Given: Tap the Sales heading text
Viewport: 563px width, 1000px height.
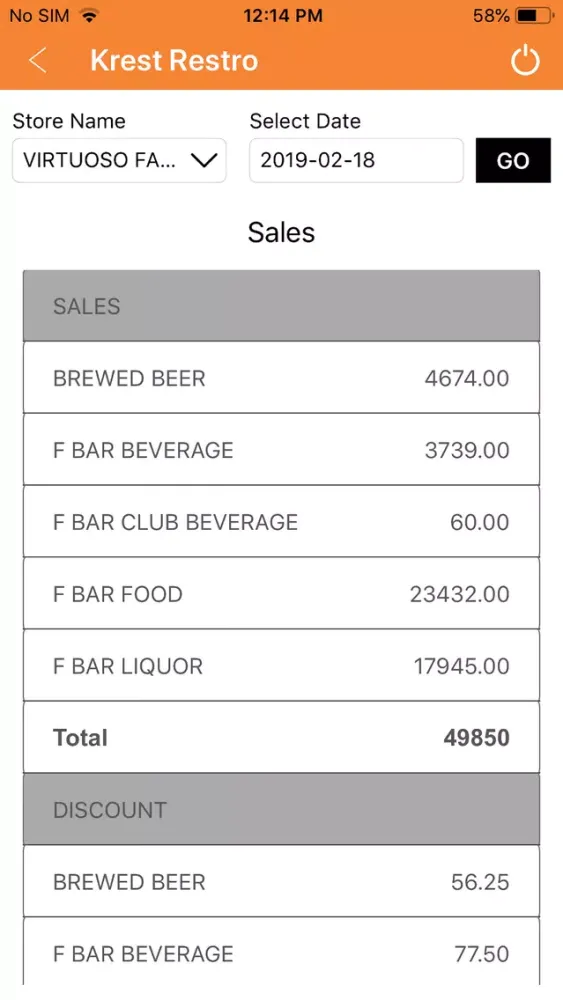Looking at the screenshot, I should coord(281,232).
